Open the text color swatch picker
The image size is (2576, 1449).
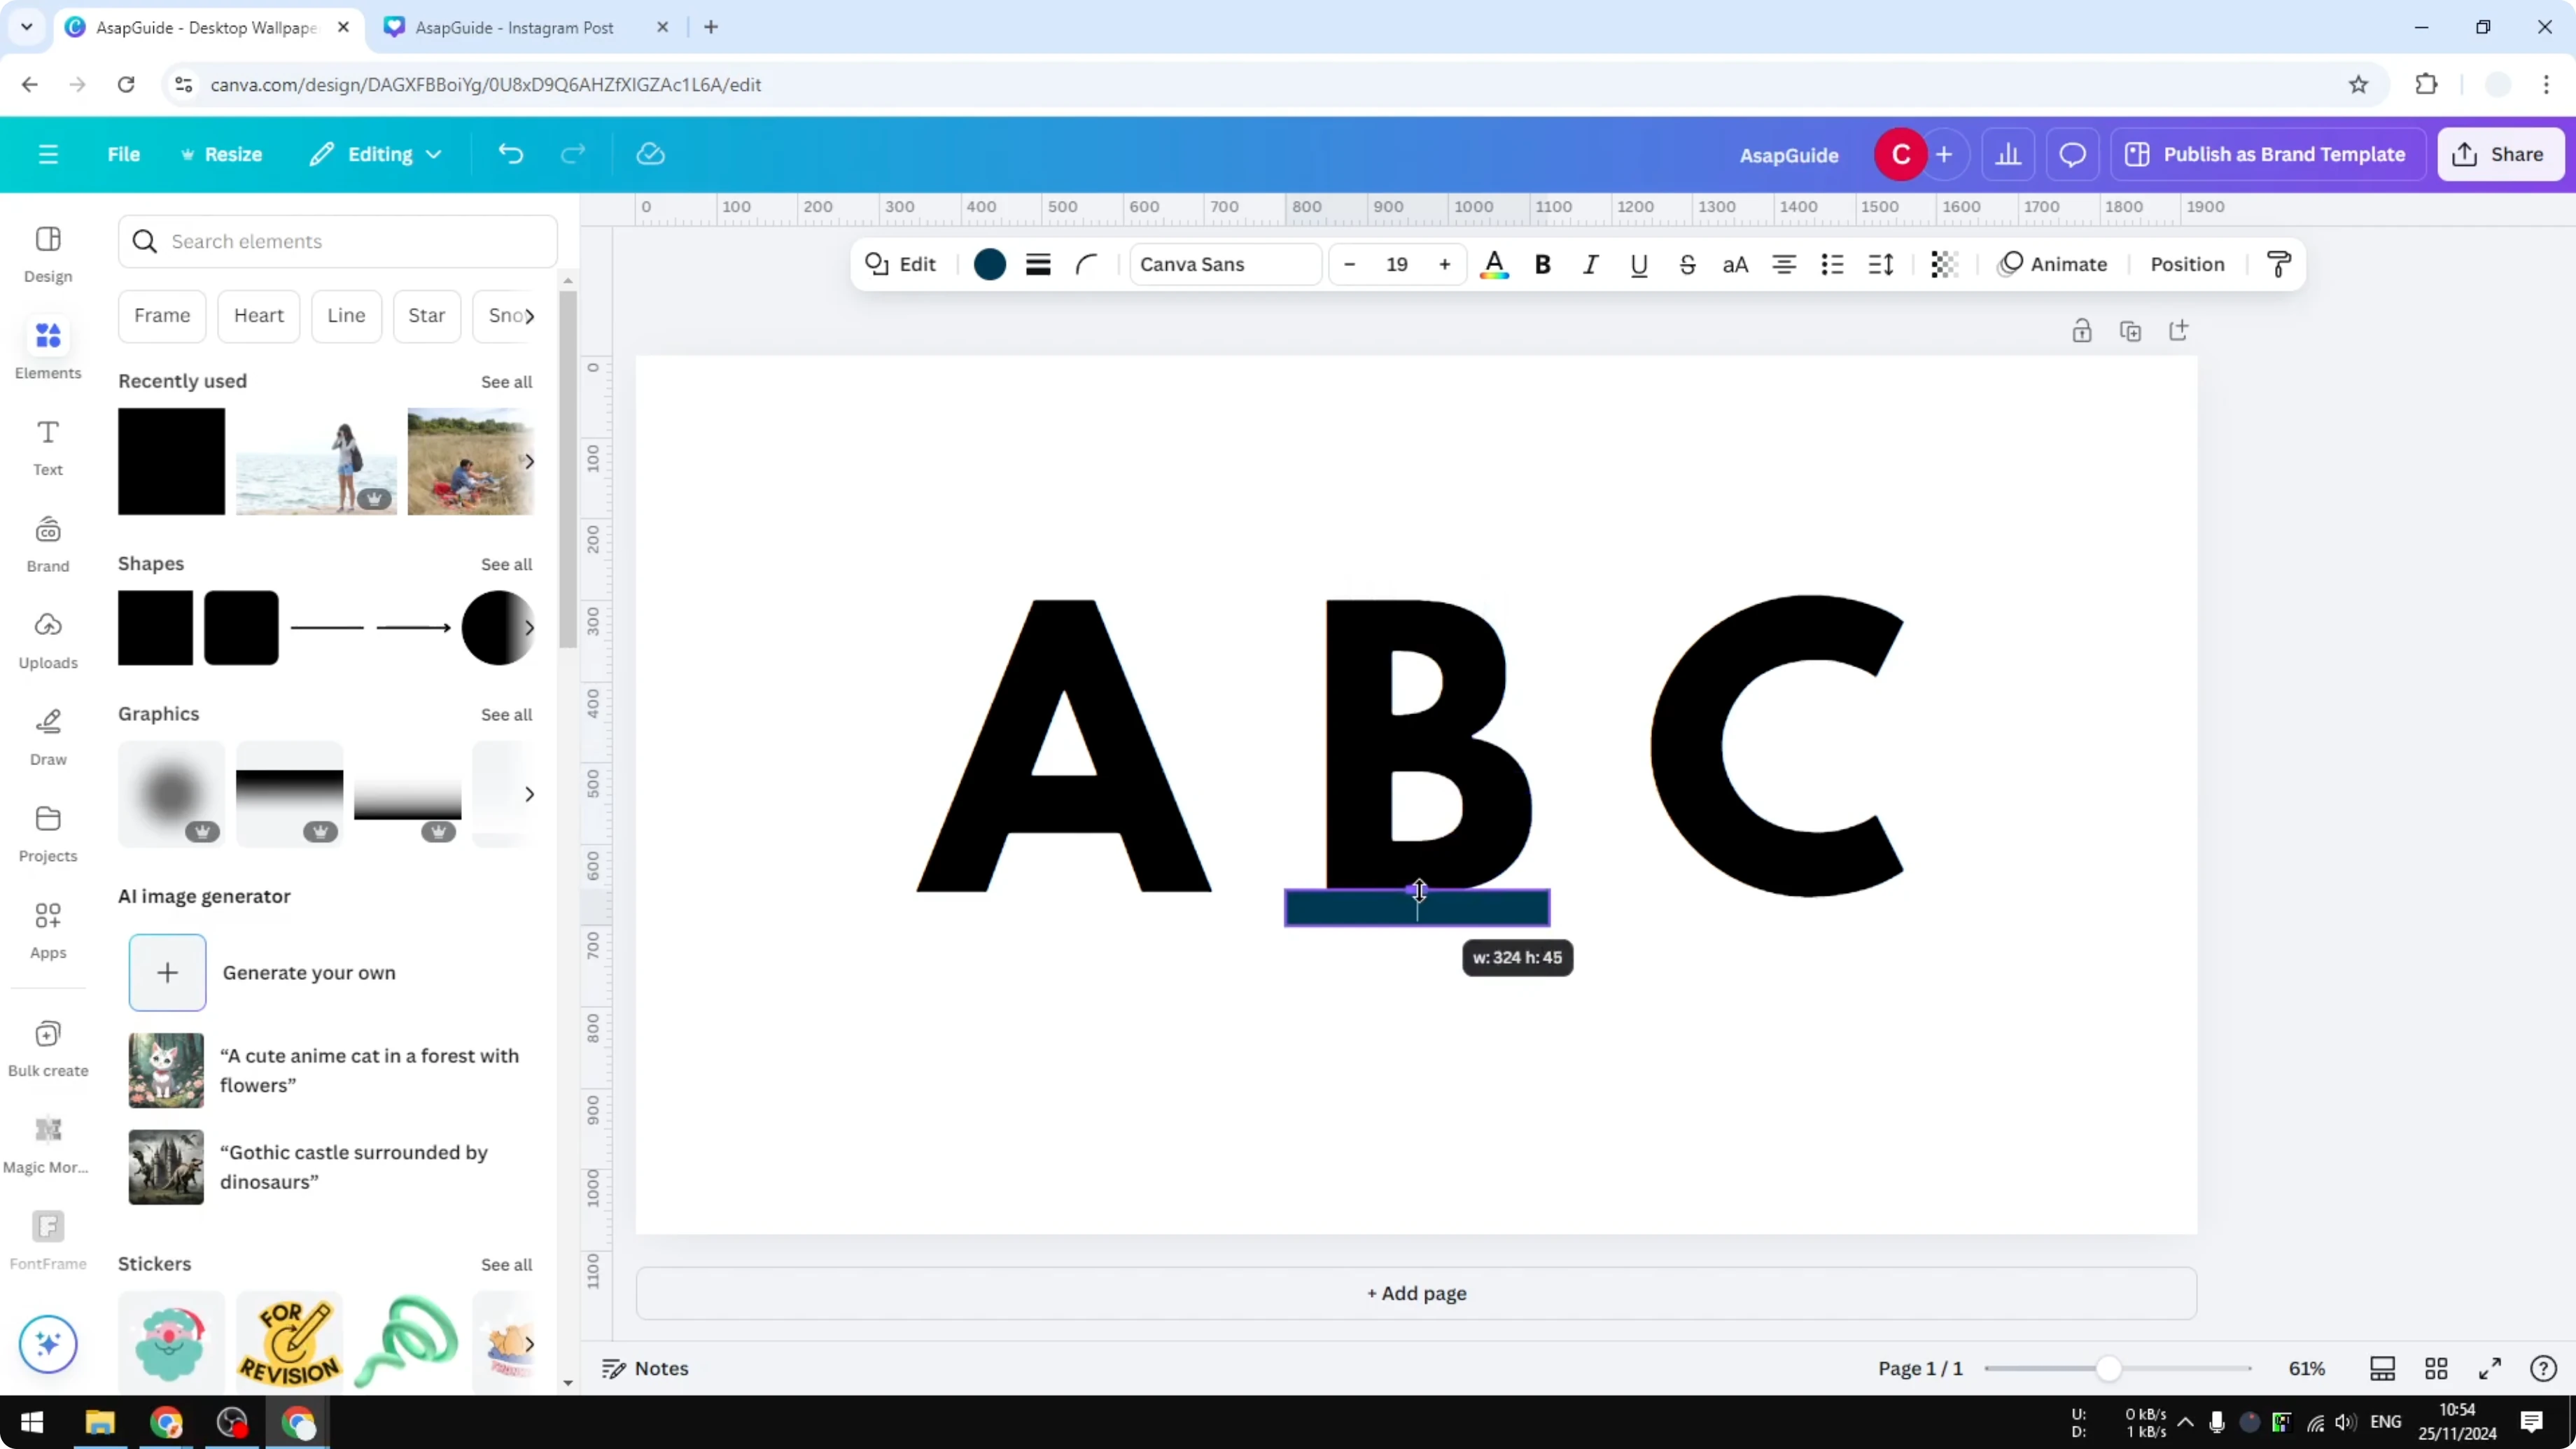click(1495, 264)
